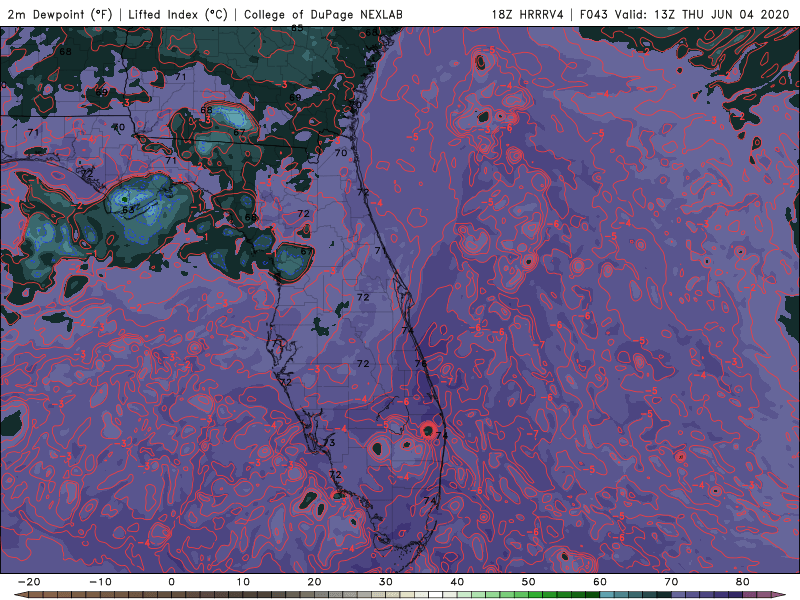The width and height of the screenshot is (800, 600).
Task: Click the "18Z HRRRV4" model run label
Action: pos(528,14)
